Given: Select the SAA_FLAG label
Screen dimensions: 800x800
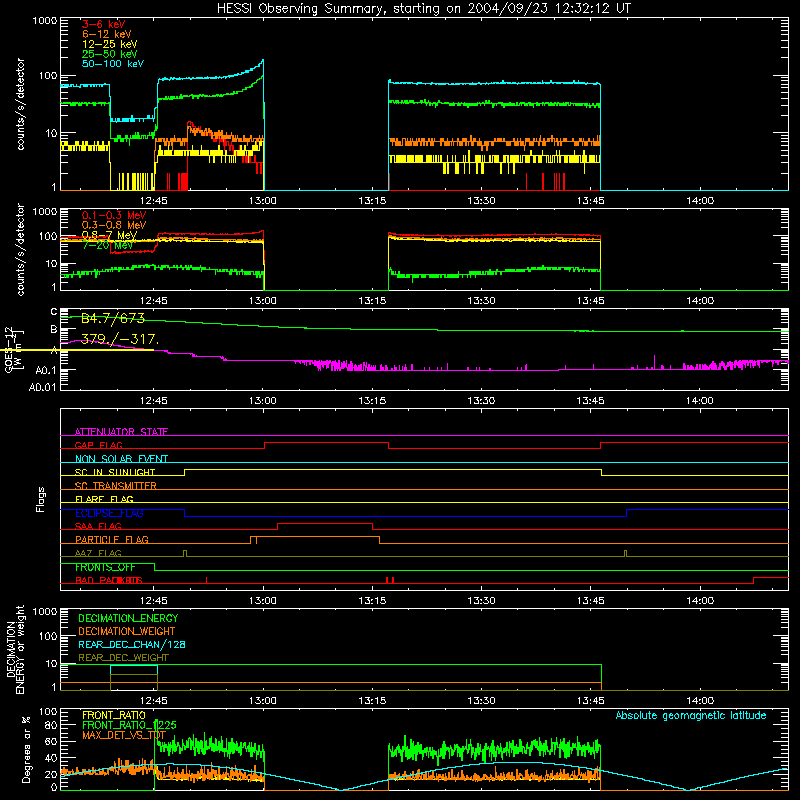Looking at the screenshot, I should 98,526.
